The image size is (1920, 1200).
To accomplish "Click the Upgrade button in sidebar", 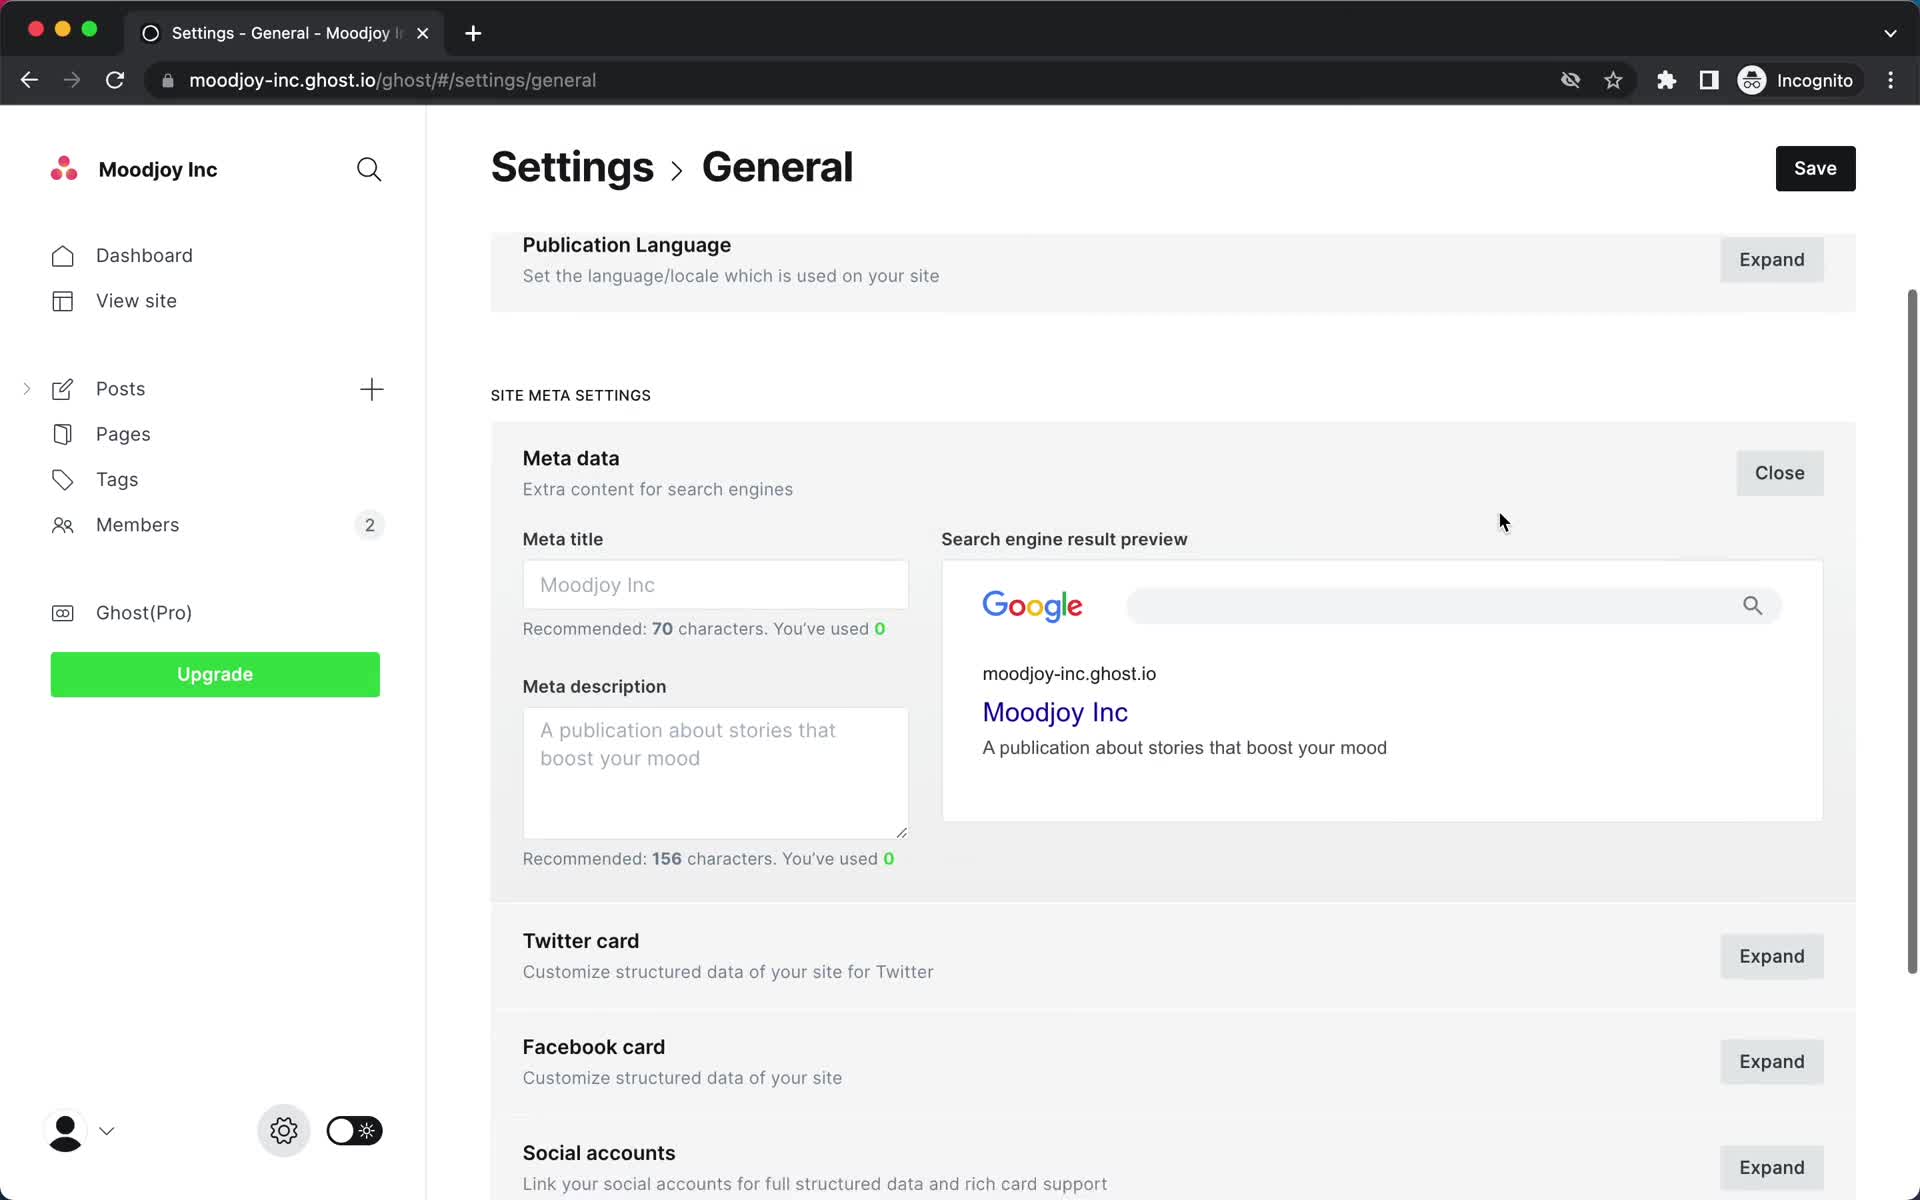I will [214, 673].
